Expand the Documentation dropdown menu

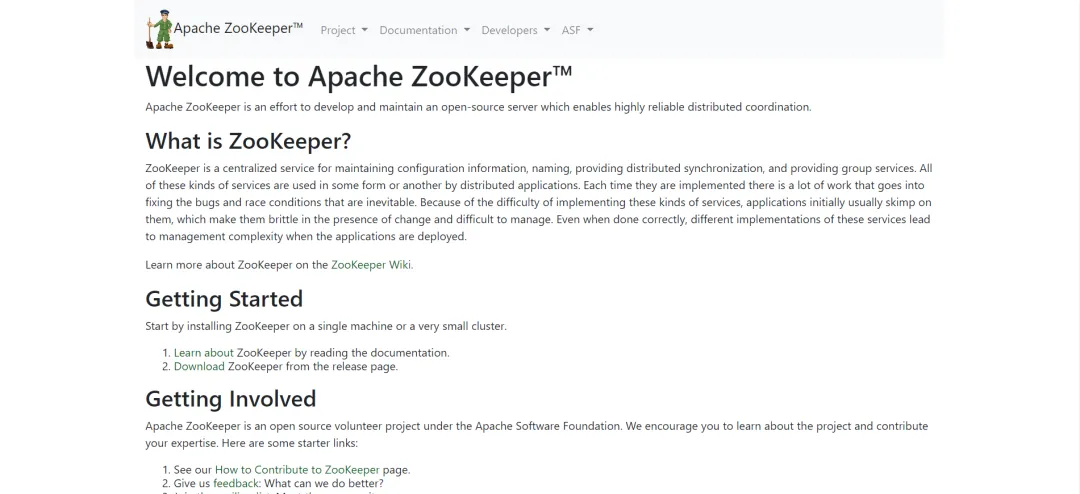point(424,30)
